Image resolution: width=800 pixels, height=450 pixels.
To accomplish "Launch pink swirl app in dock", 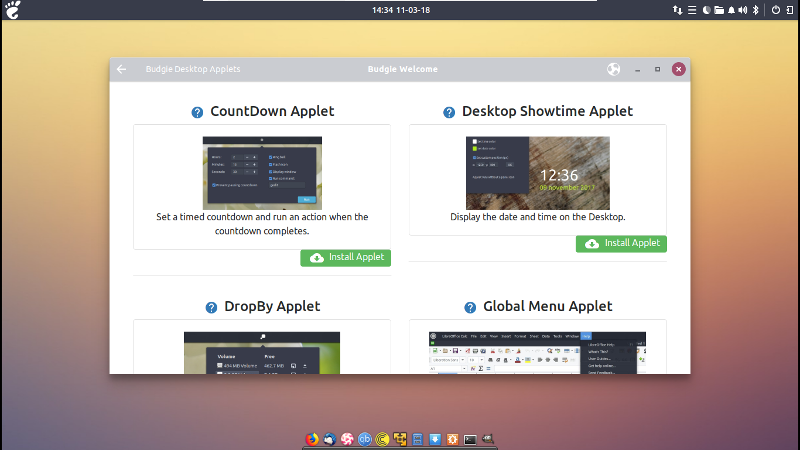I will coord(347,439).
